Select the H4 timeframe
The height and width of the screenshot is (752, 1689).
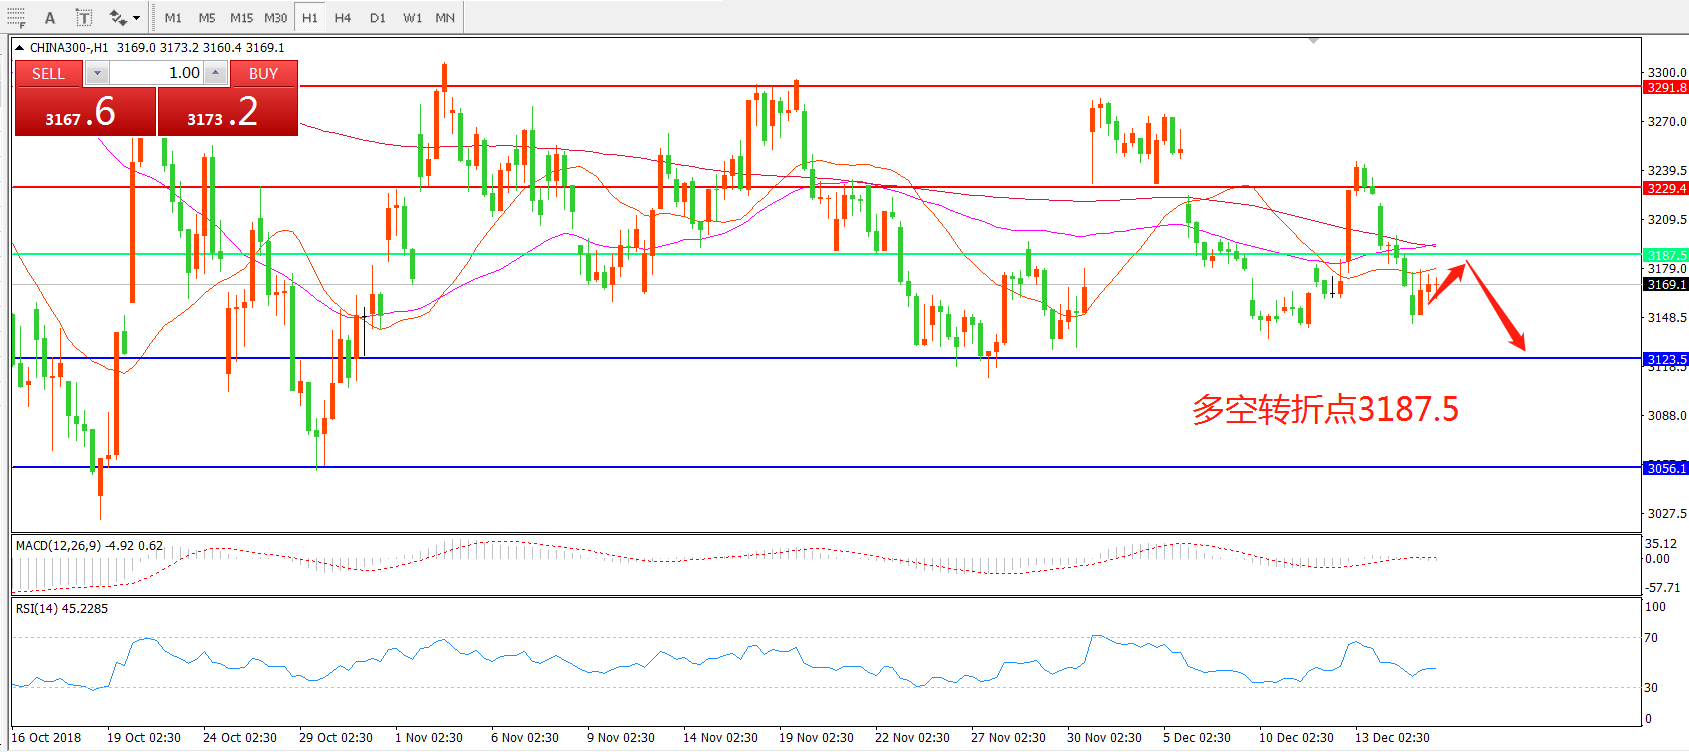(343, 18)
